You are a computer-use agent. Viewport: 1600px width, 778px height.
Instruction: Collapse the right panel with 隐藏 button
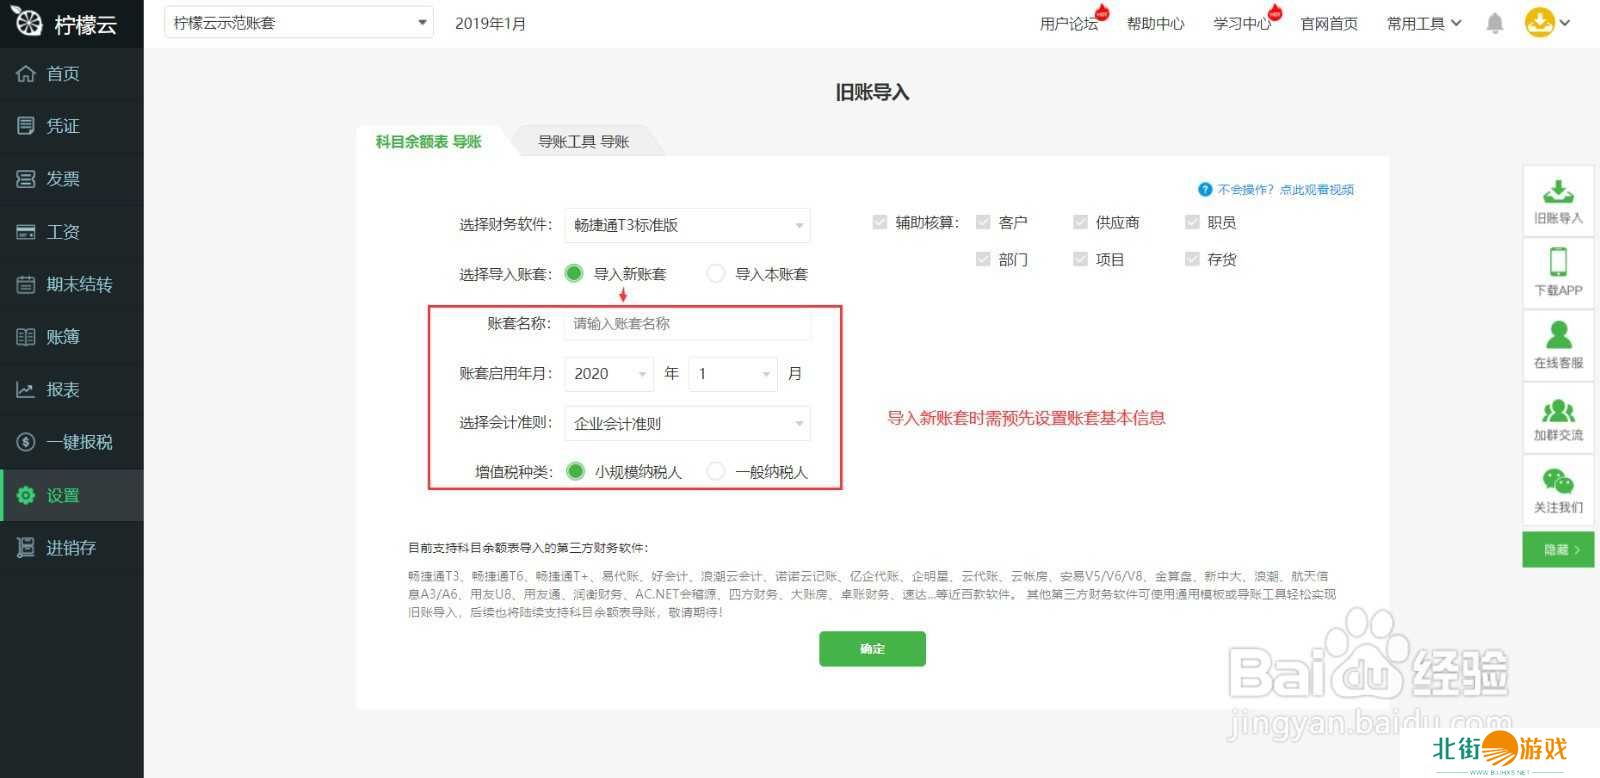coord(1557,549)
